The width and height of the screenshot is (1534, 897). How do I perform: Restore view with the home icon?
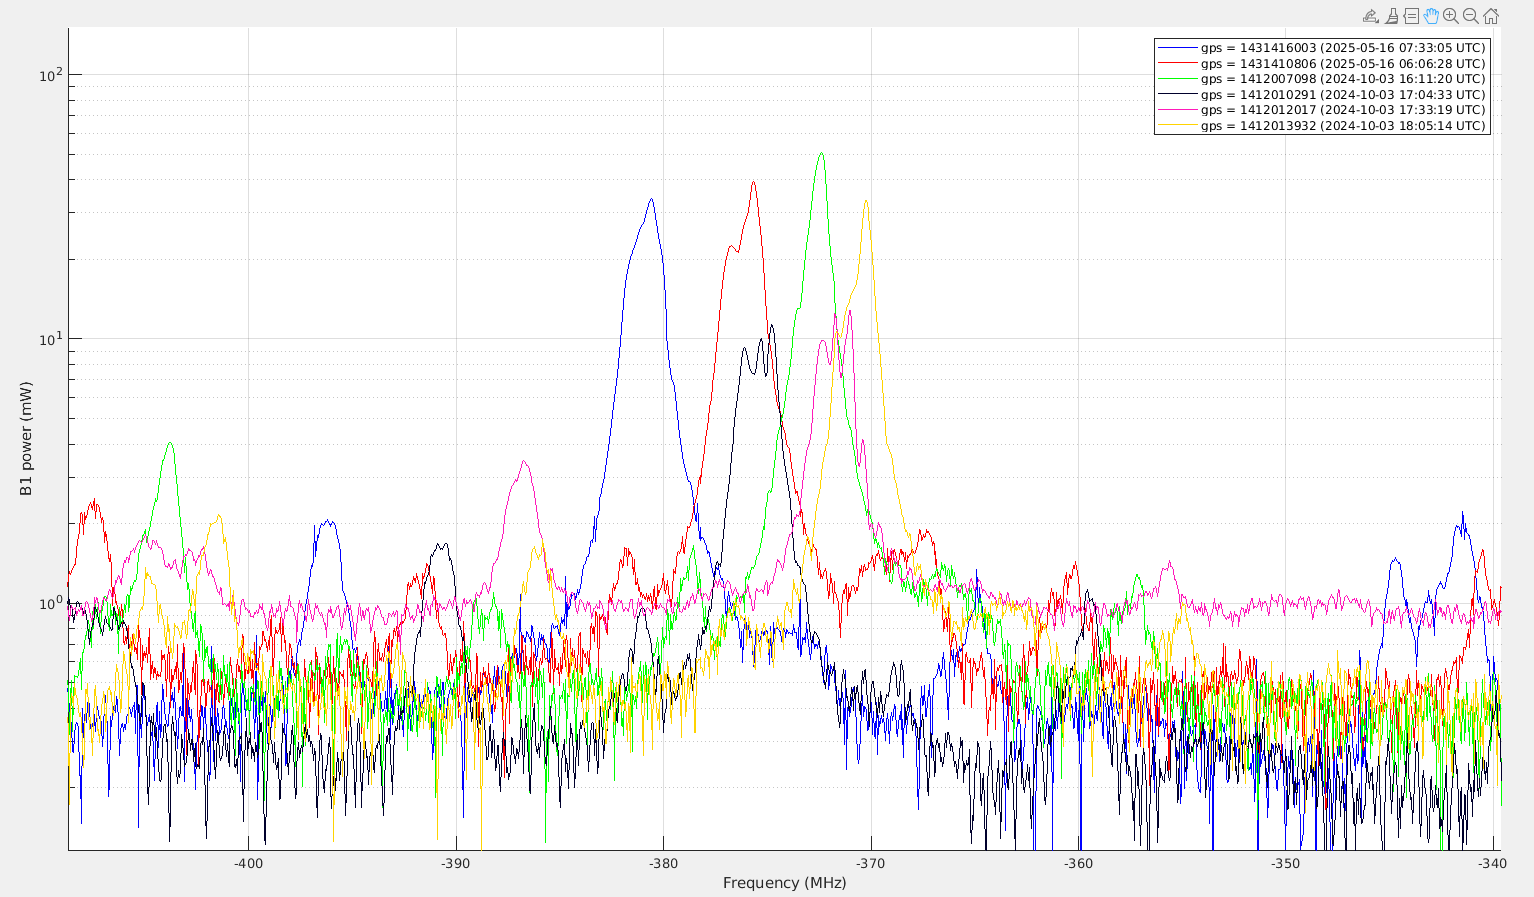click(x=1491, y=16)
